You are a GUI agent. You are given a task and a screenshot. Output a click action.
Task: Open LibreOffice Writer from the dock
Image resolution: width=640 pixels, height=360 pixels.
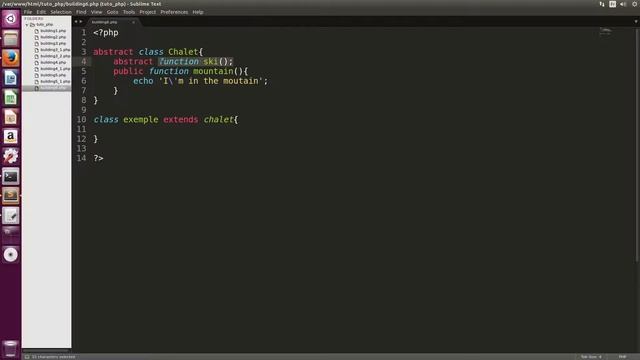tap(11, 78)
